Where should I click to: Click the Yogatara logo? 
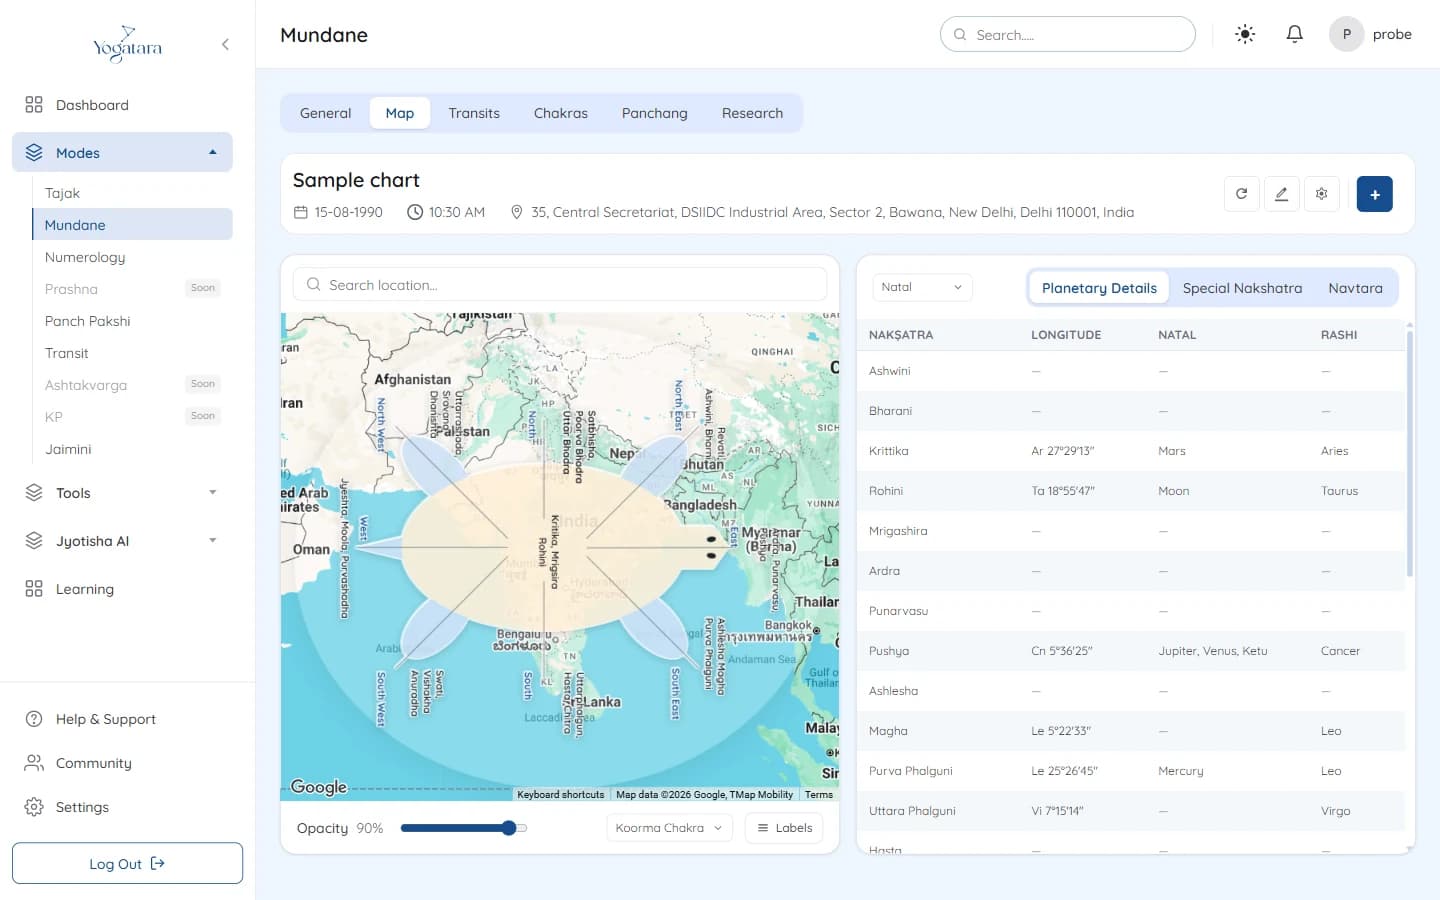(127, 44)
